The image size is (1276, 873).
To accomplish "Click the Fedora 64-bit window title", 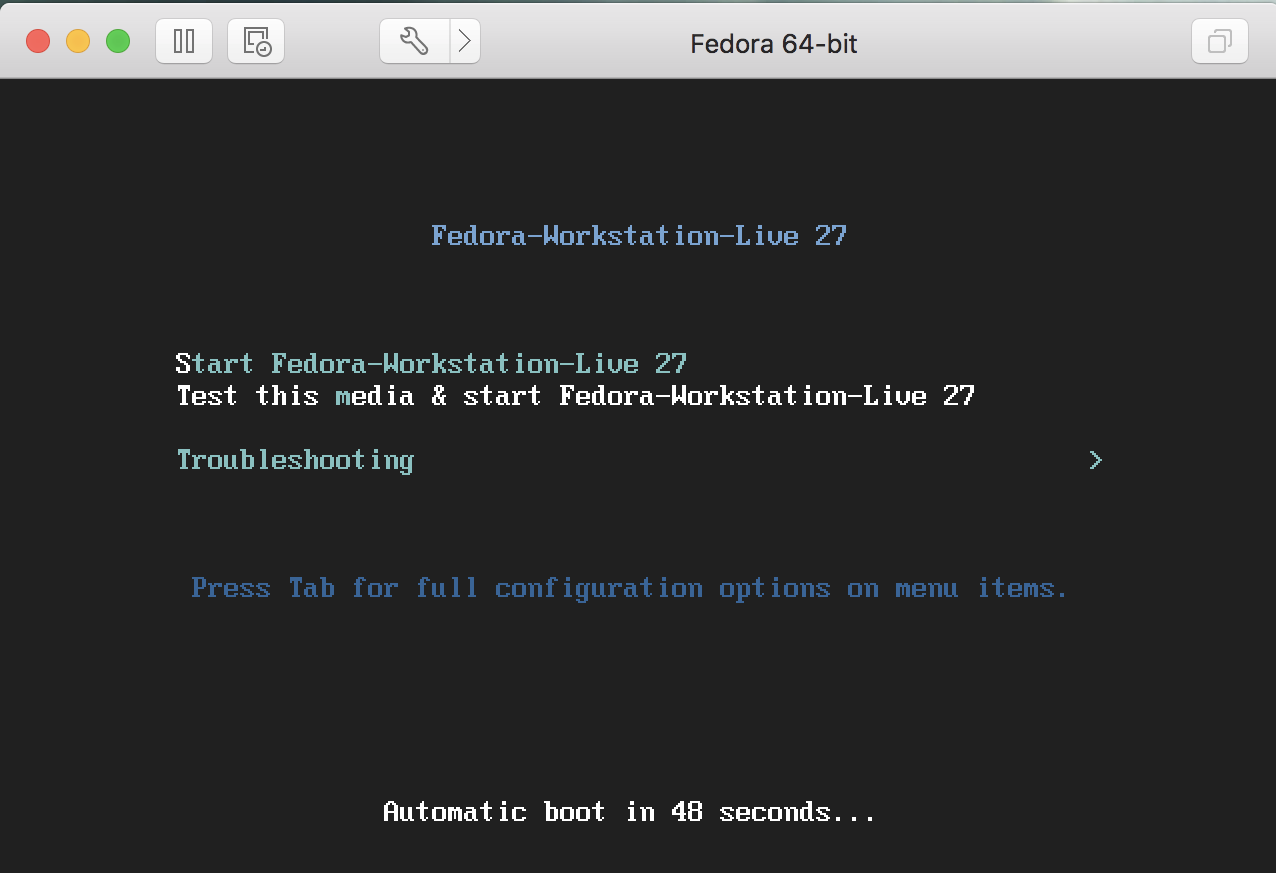I will click(773, 44).
